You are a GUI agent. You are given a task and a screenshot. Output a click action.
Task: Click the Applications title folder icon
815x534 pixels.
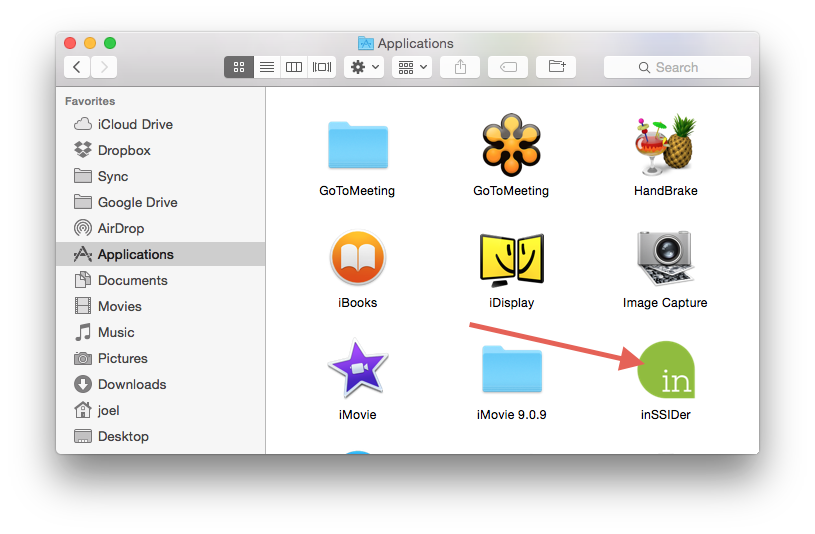tap(366, 43)
